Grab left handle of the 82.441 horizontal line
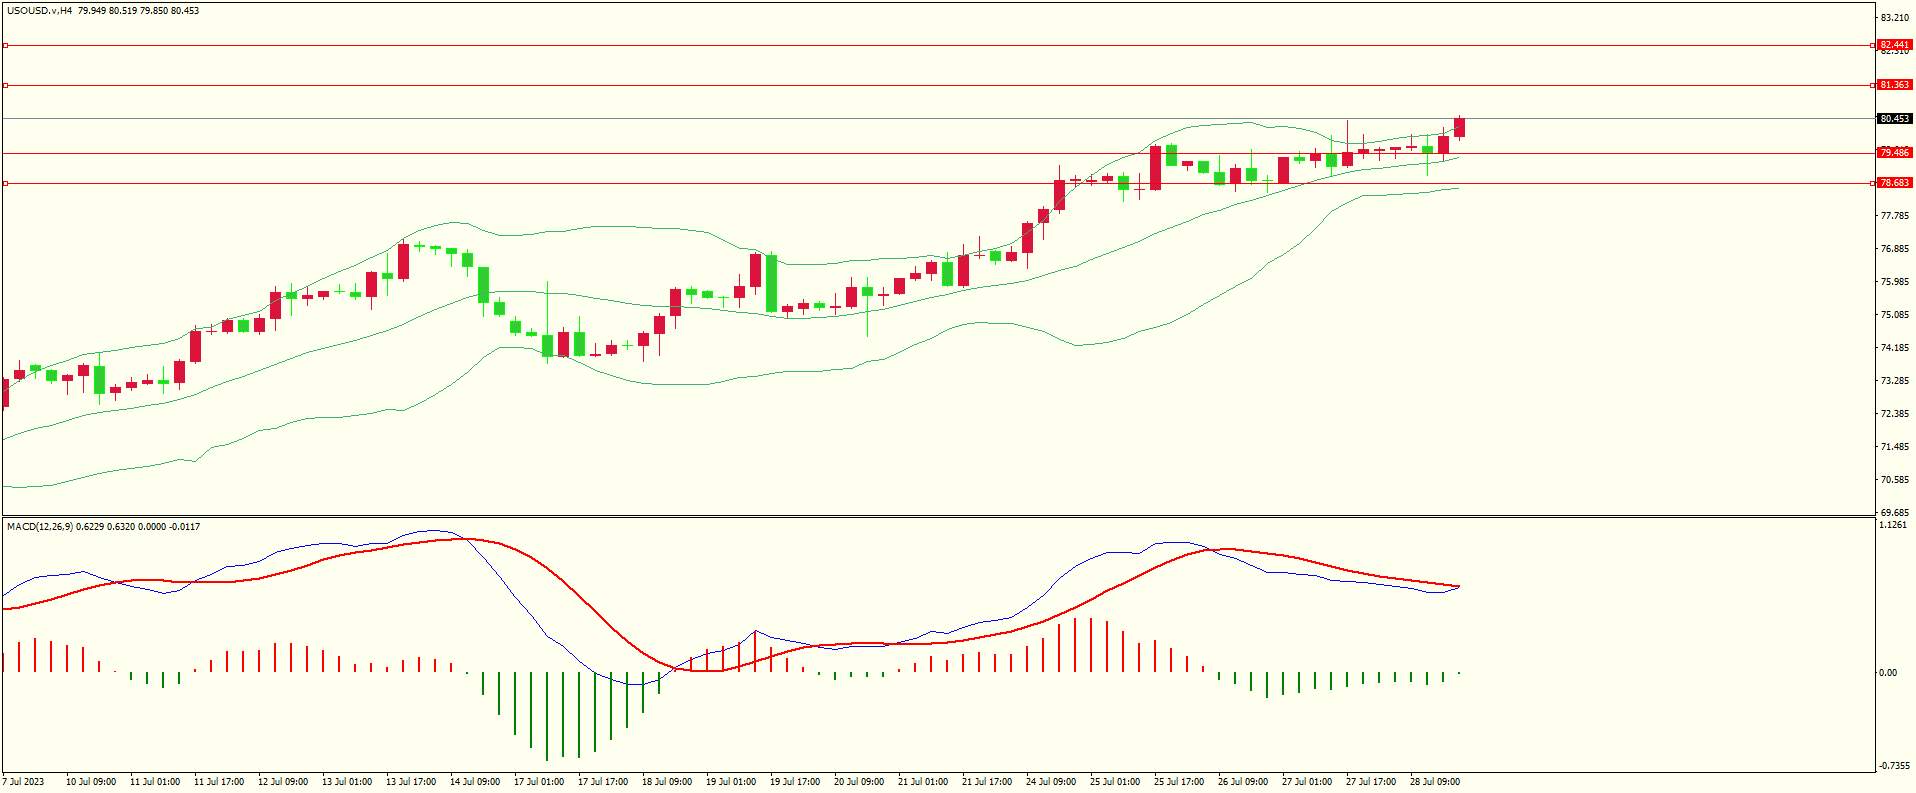This screenshot has width=1916, height=793. 5,45
